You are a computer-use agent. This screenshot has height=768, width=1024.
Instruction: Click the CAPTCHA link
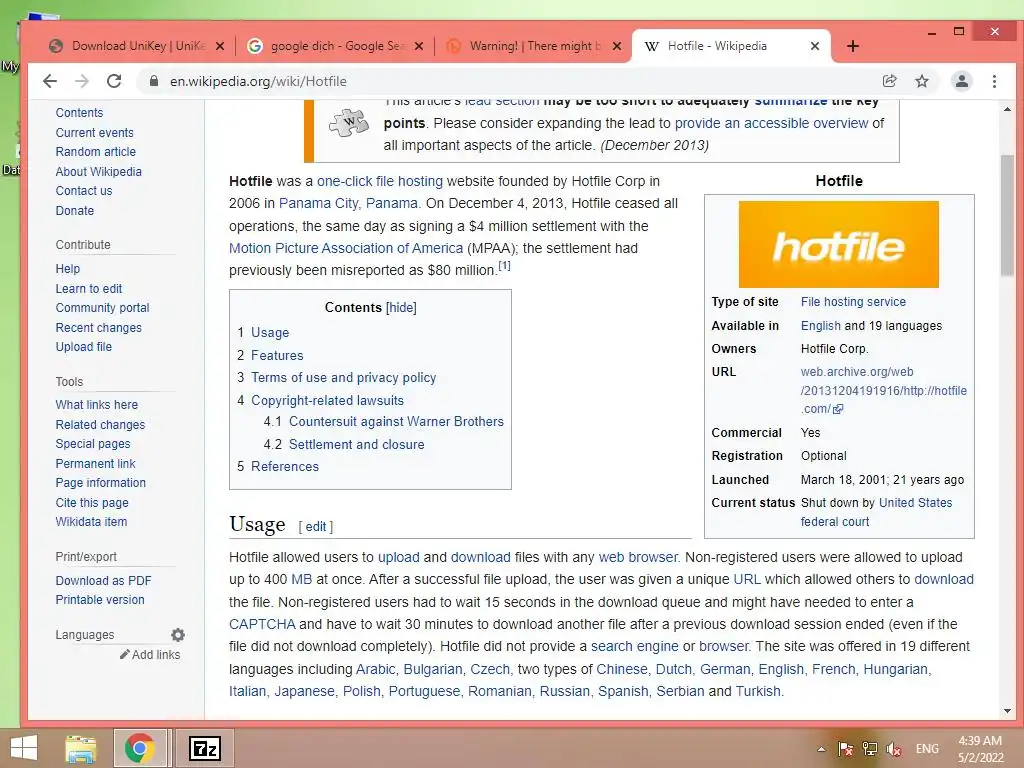(x=262, y=624)
